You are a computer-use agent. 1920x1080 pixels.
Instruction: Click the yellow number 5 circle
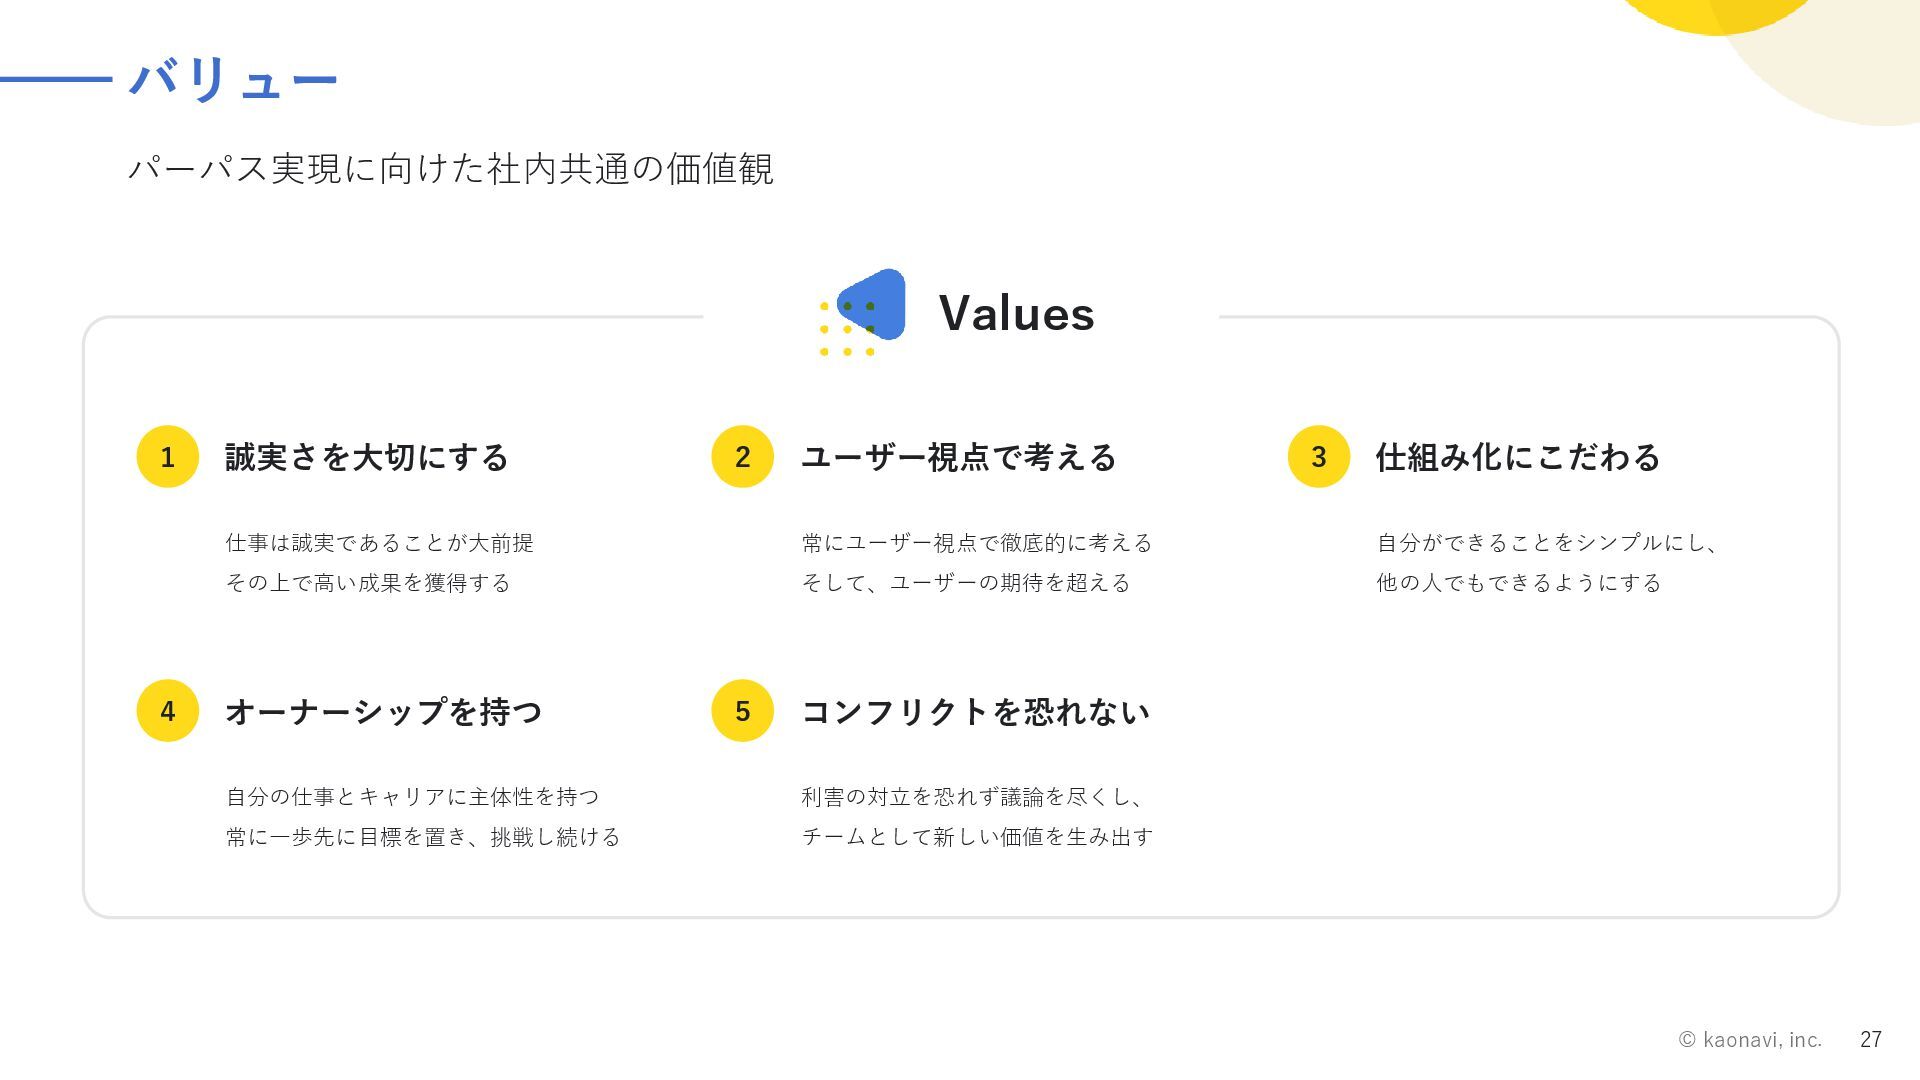pyautogui.click(x=742, y=711)
